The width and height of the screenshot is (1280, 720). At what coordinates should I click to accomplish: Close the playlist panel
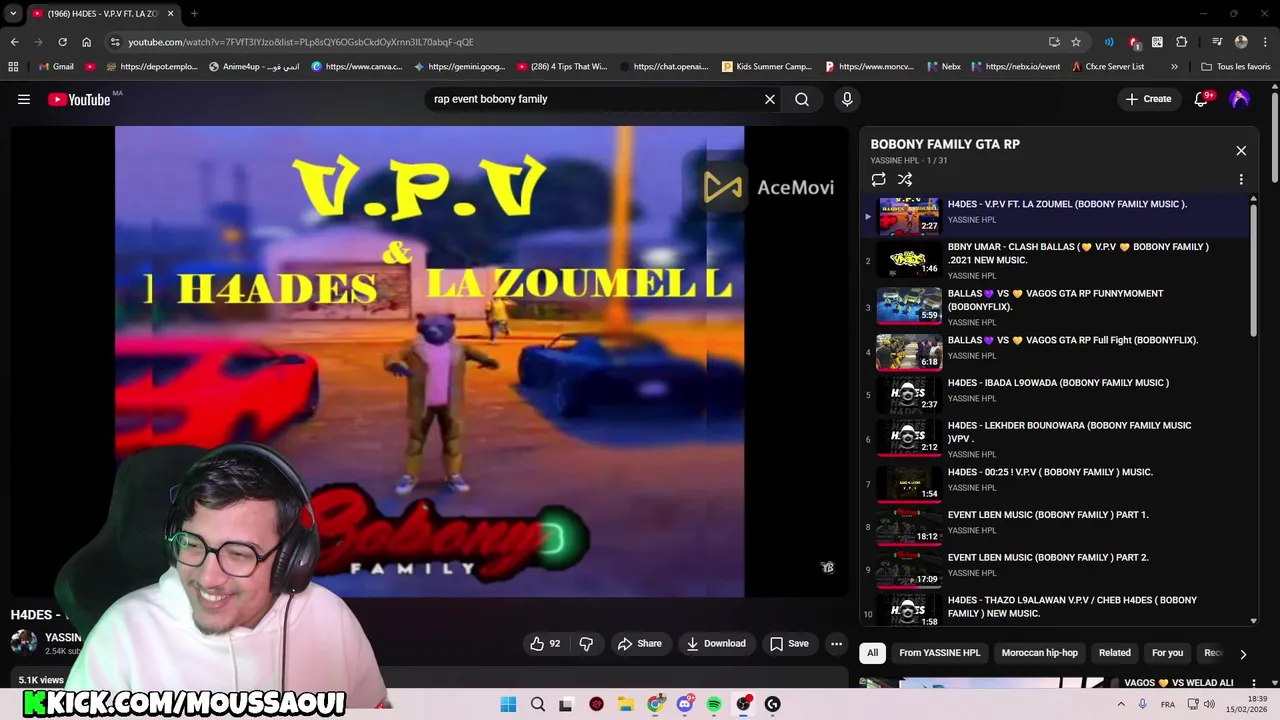point(1241,151)
